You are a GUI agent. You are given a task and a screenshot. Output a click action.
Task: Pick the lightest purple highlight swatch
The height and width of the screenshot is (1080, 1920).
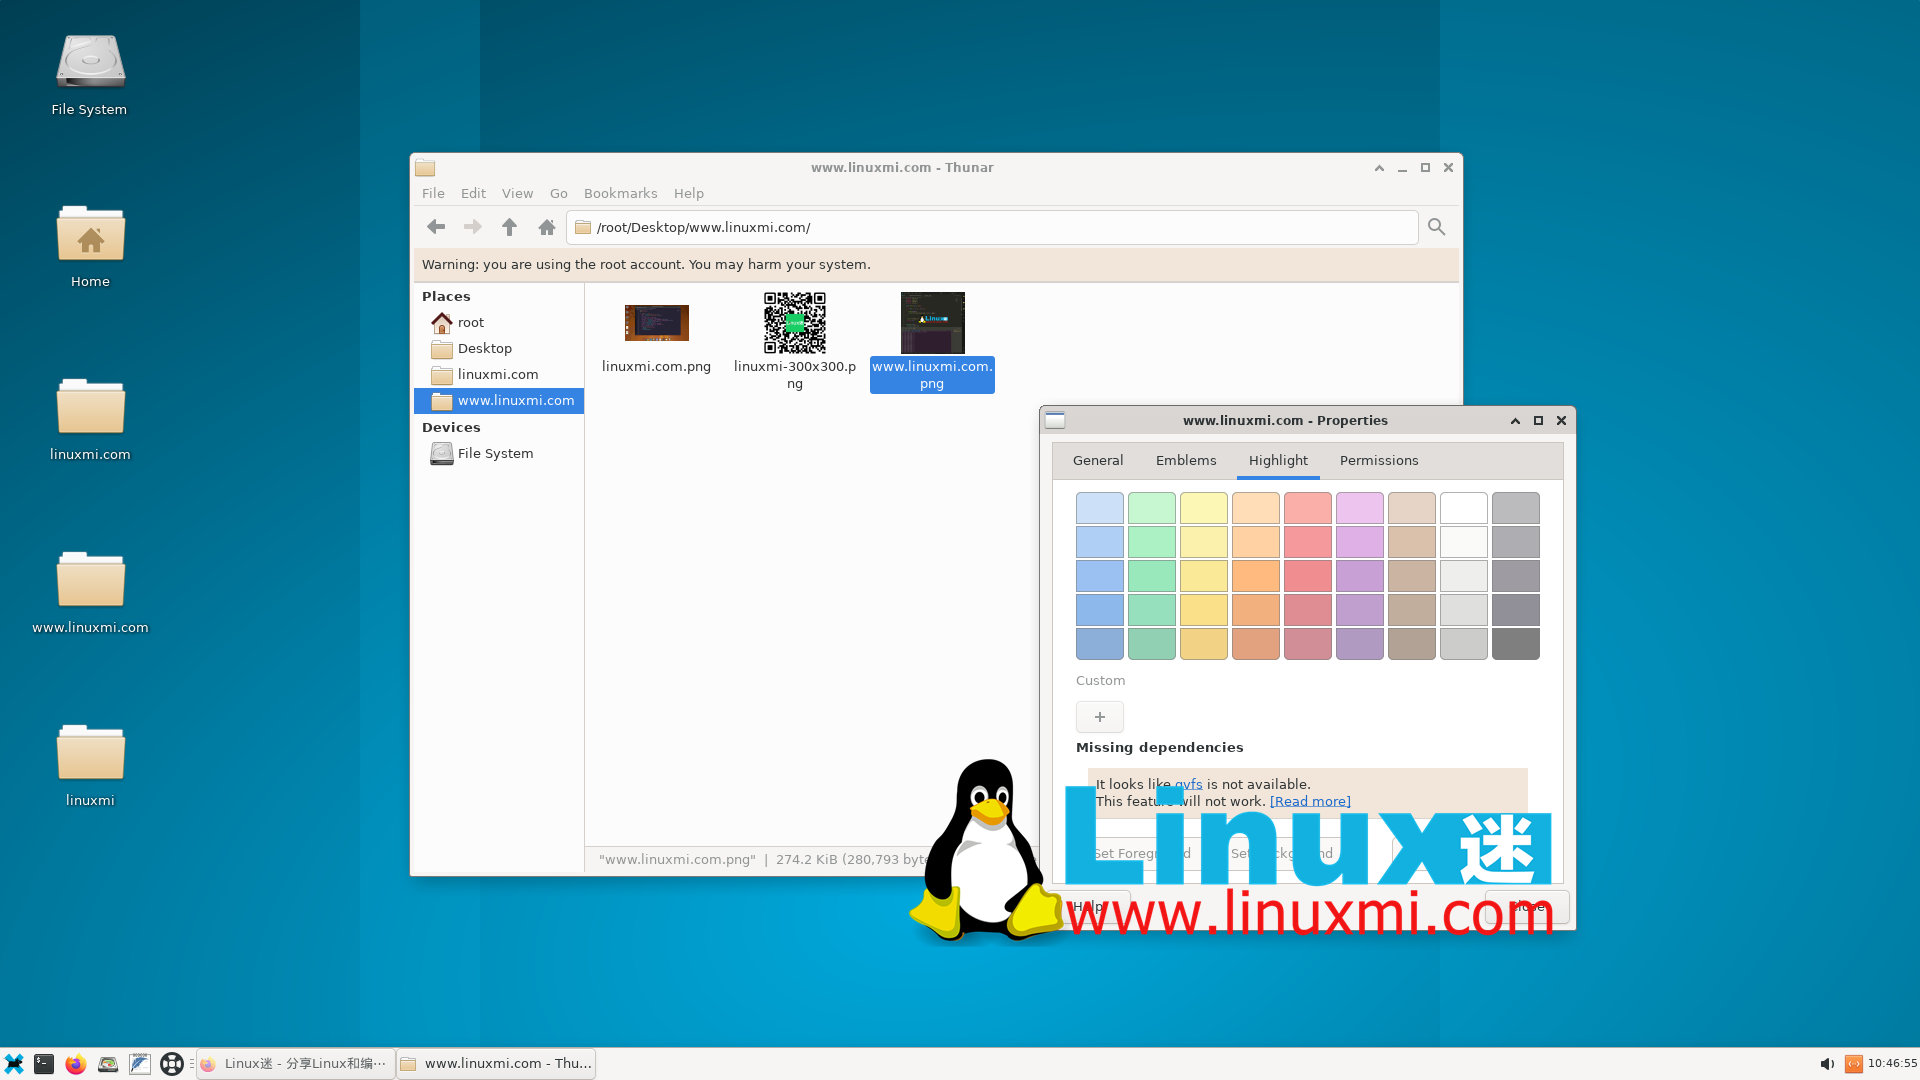pyautogui.click(x=1360, y=508)
